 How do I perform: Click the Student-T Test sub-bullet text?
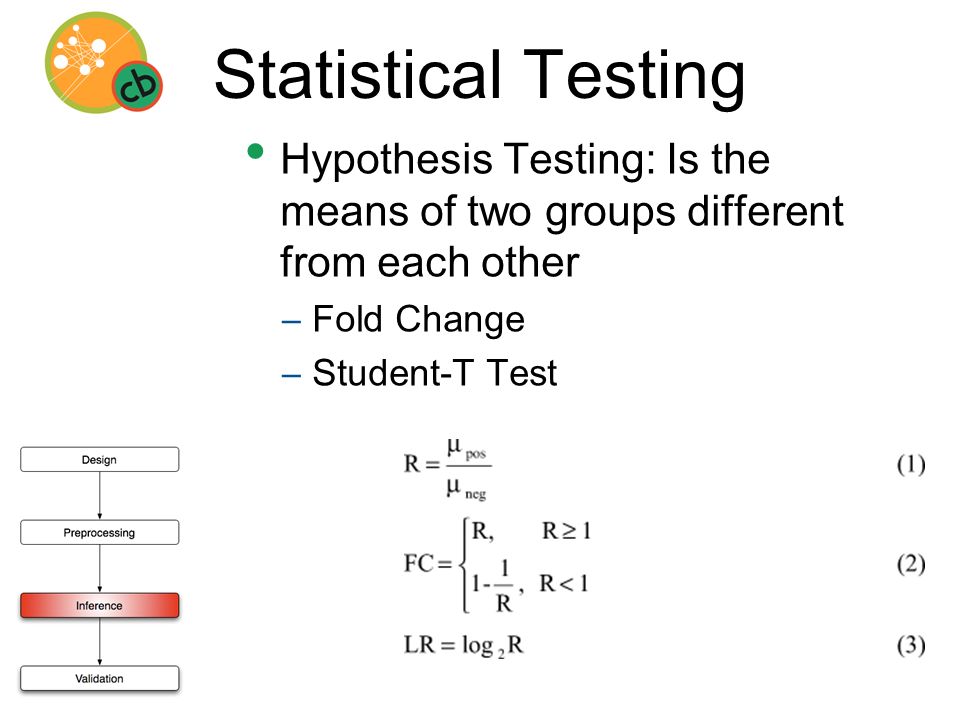(435, 372)
